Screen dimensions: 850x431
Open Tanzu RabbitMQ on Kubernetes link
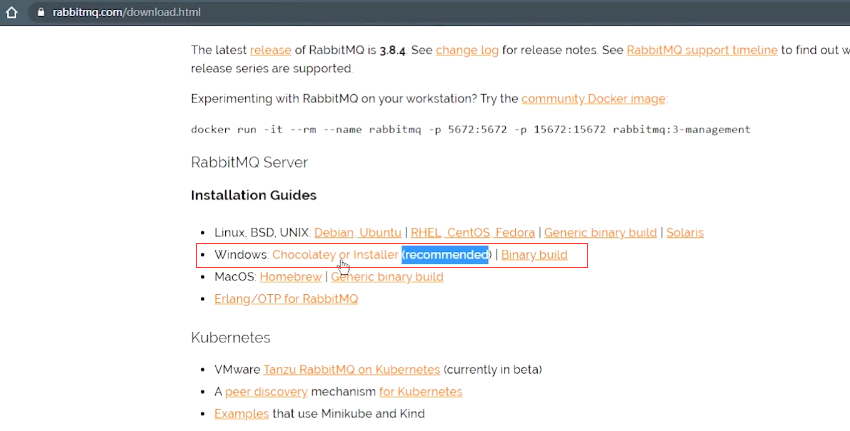(x=352, y=370)
